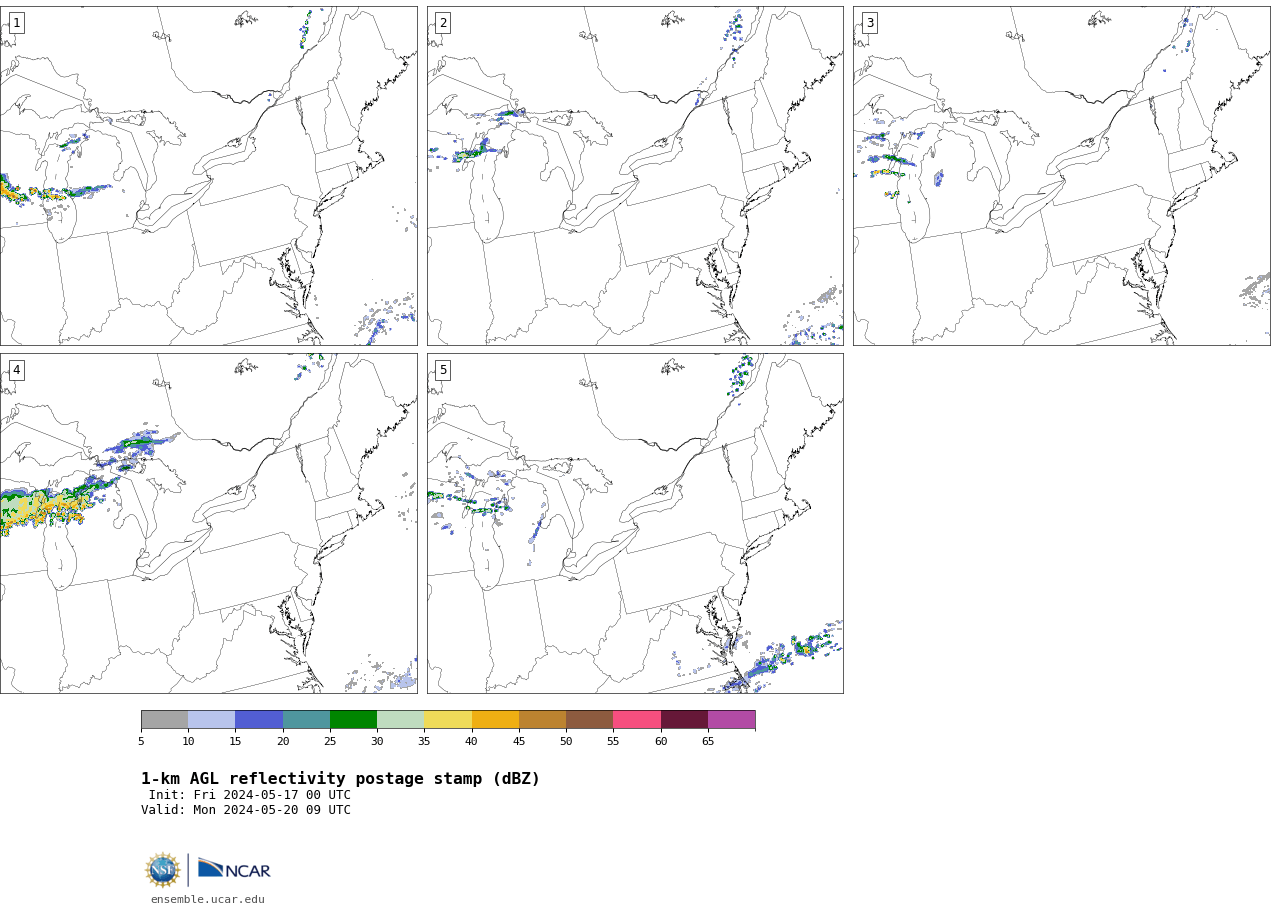1280x910 pixels.
Task: Click panel number label 2
Action: click(x=443, y=23)
